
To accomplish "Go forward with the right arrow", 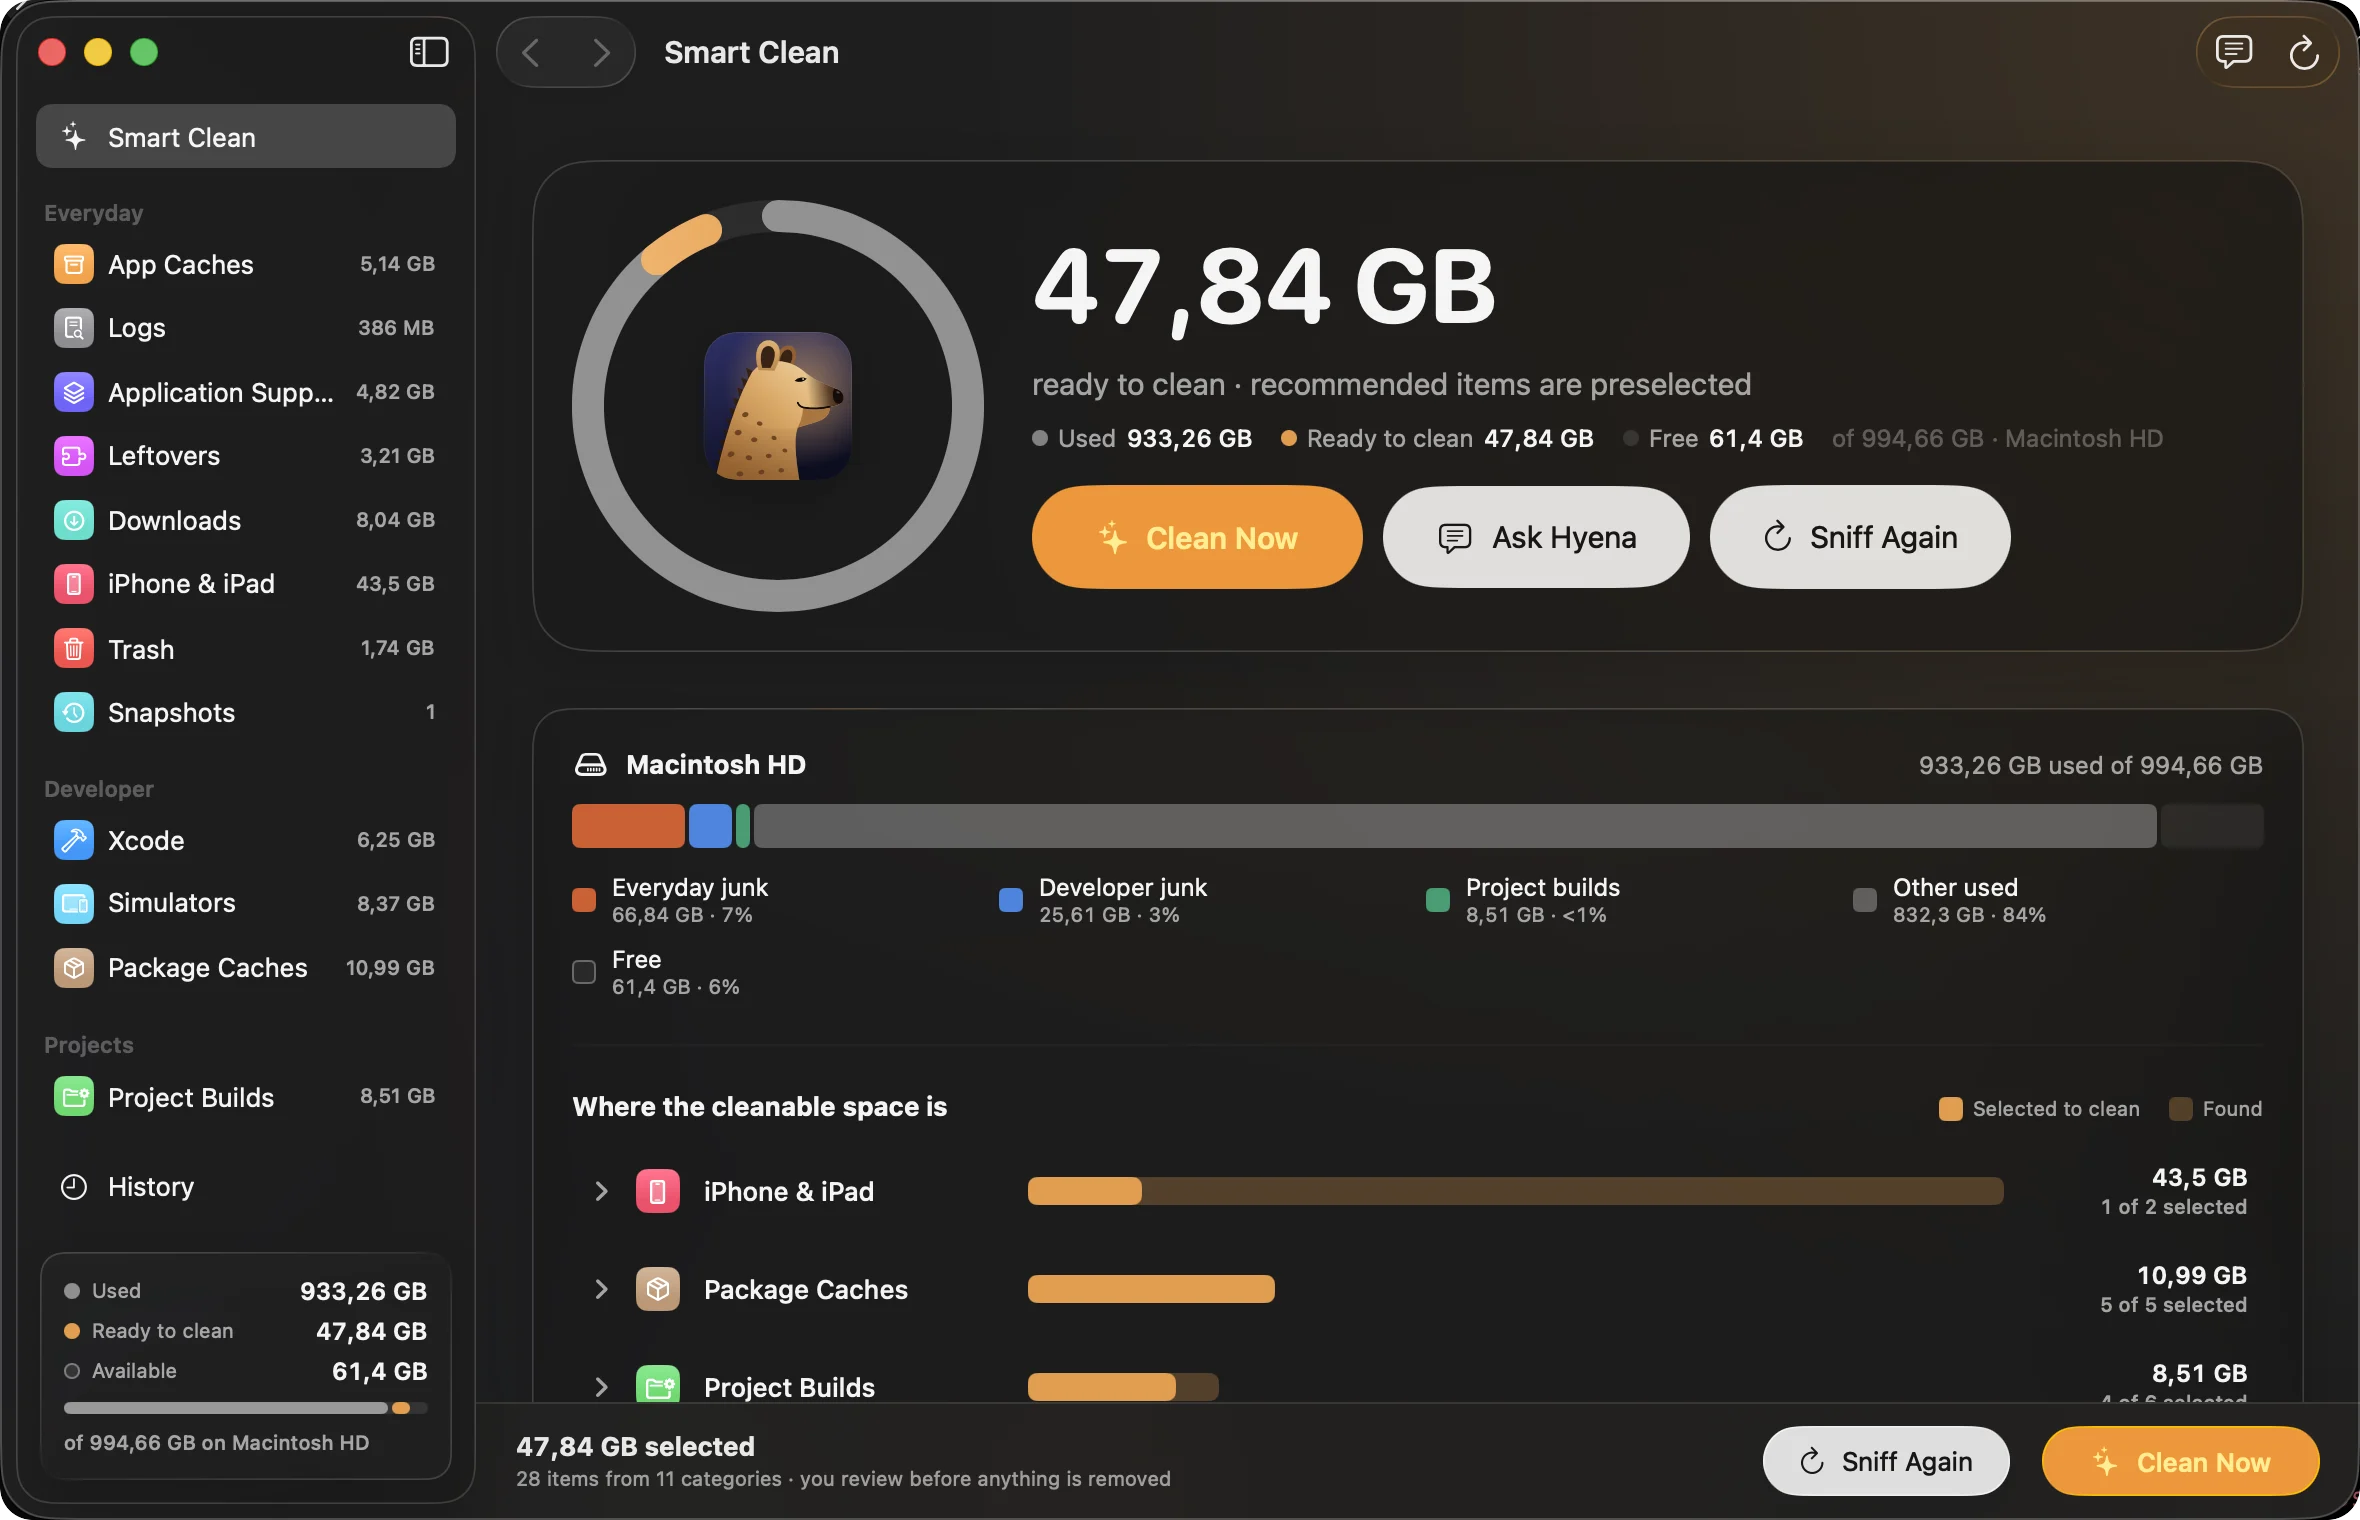I will tap(601, 52).
